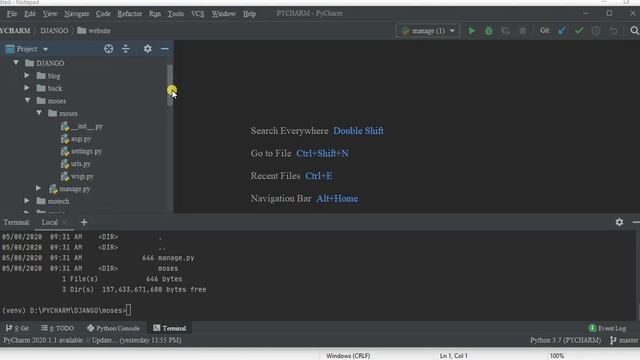Expand the blog folder
This screenshot has width=640, height=360.
(27, 76)
